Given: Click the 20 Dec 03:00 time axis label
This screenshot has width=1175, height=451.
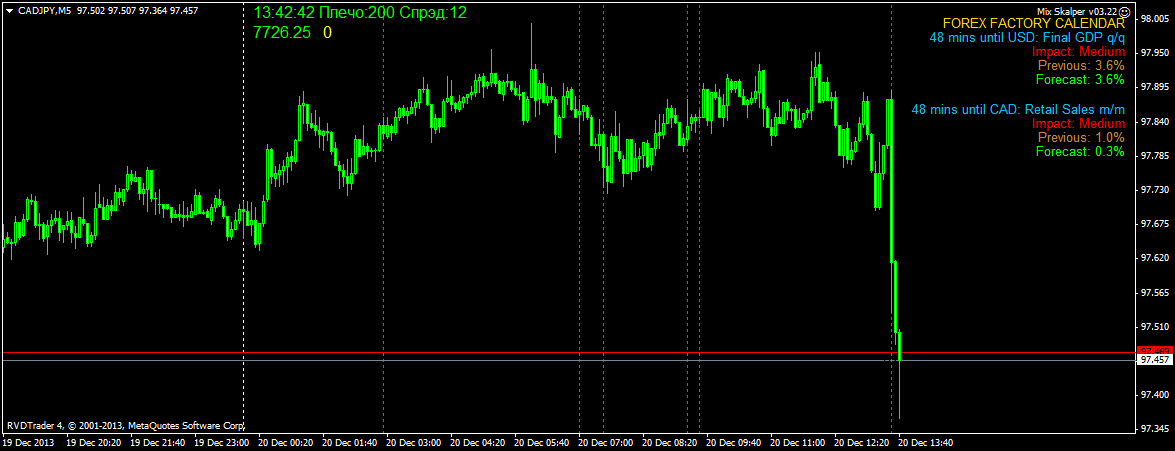Looking at the screenshot, I should [x=414, y=444].
